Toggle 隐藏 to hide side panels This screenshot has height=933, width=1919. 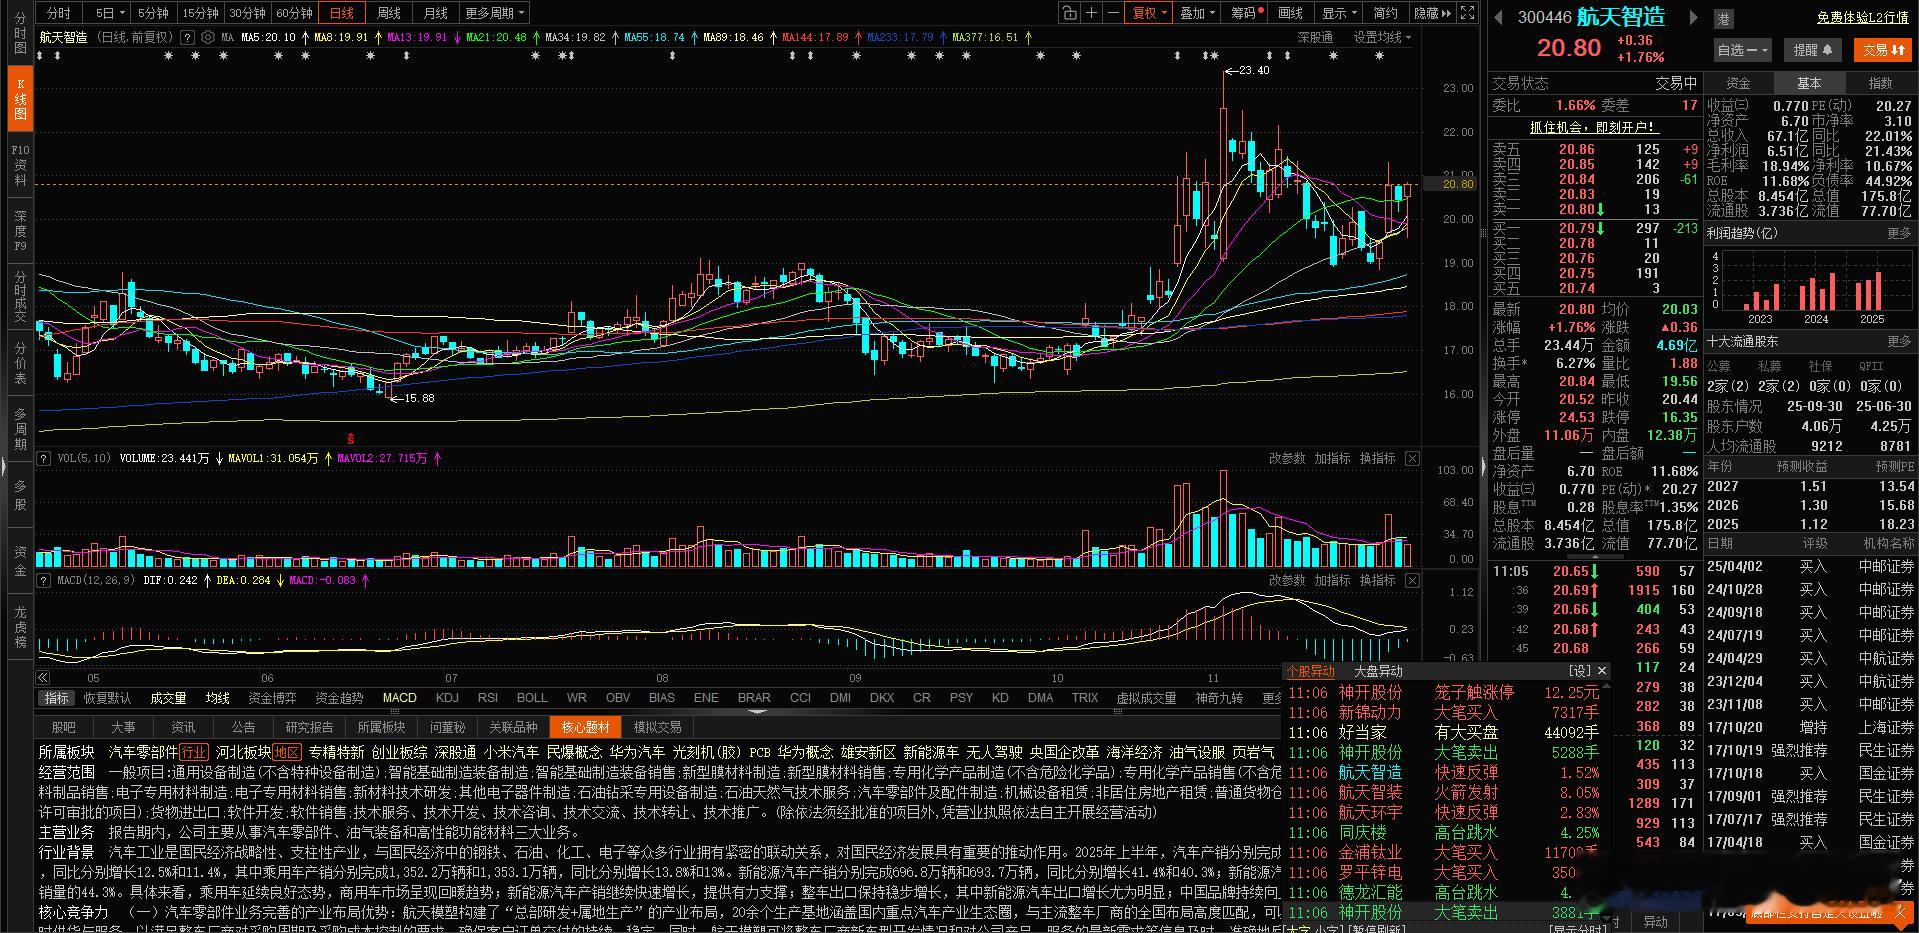1430,13
